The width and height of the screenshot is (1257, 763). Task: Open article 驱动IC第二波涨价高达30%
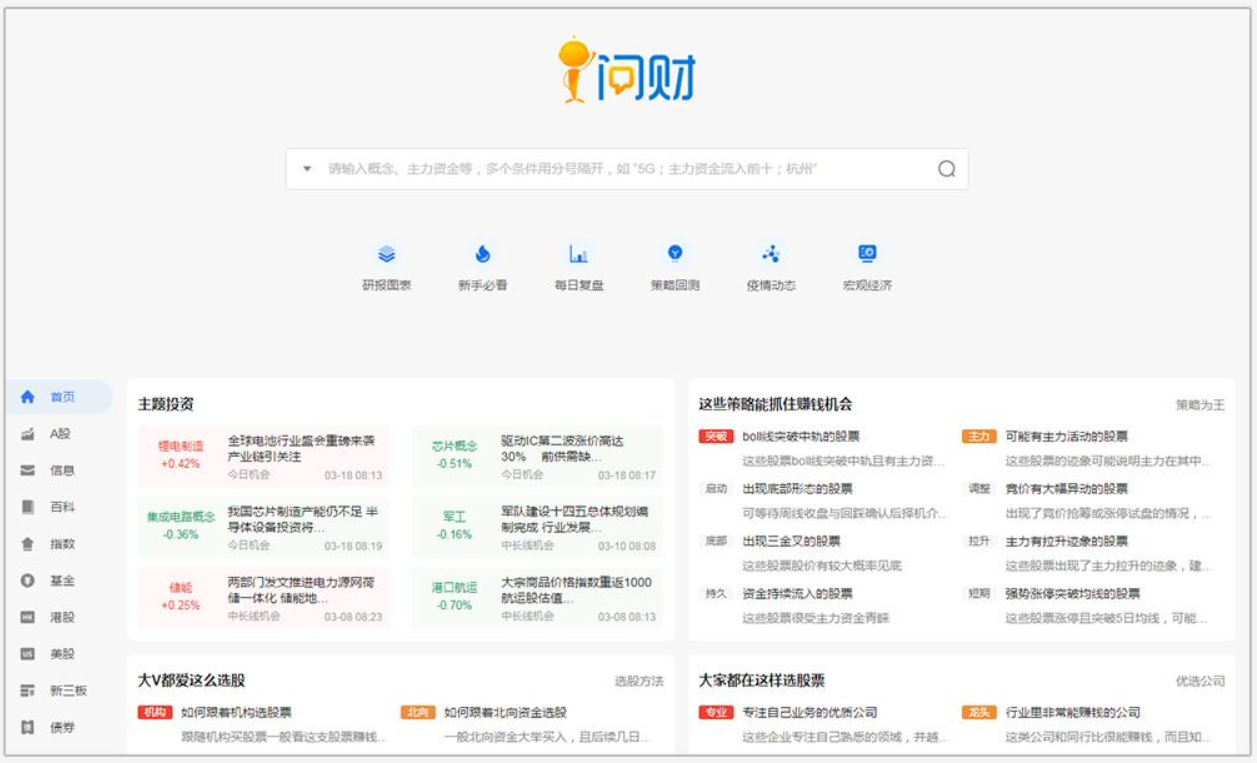coord(564,448)
